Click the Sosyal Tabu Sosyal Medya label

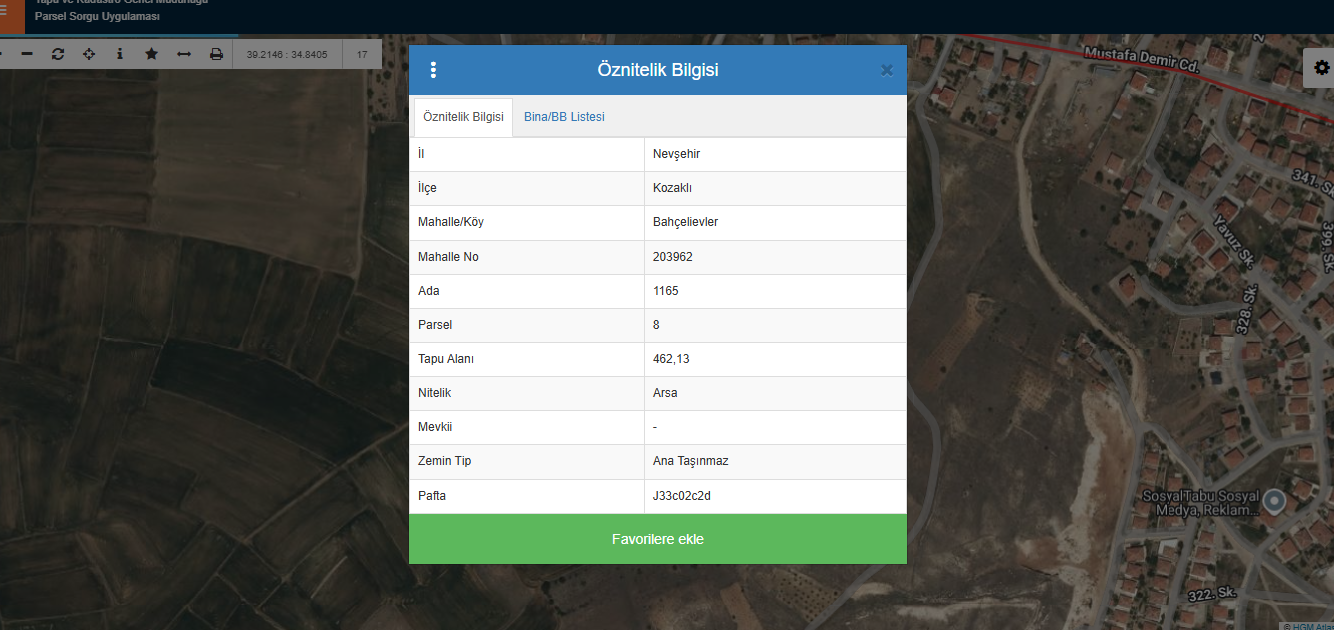[x=1200, y=503]
